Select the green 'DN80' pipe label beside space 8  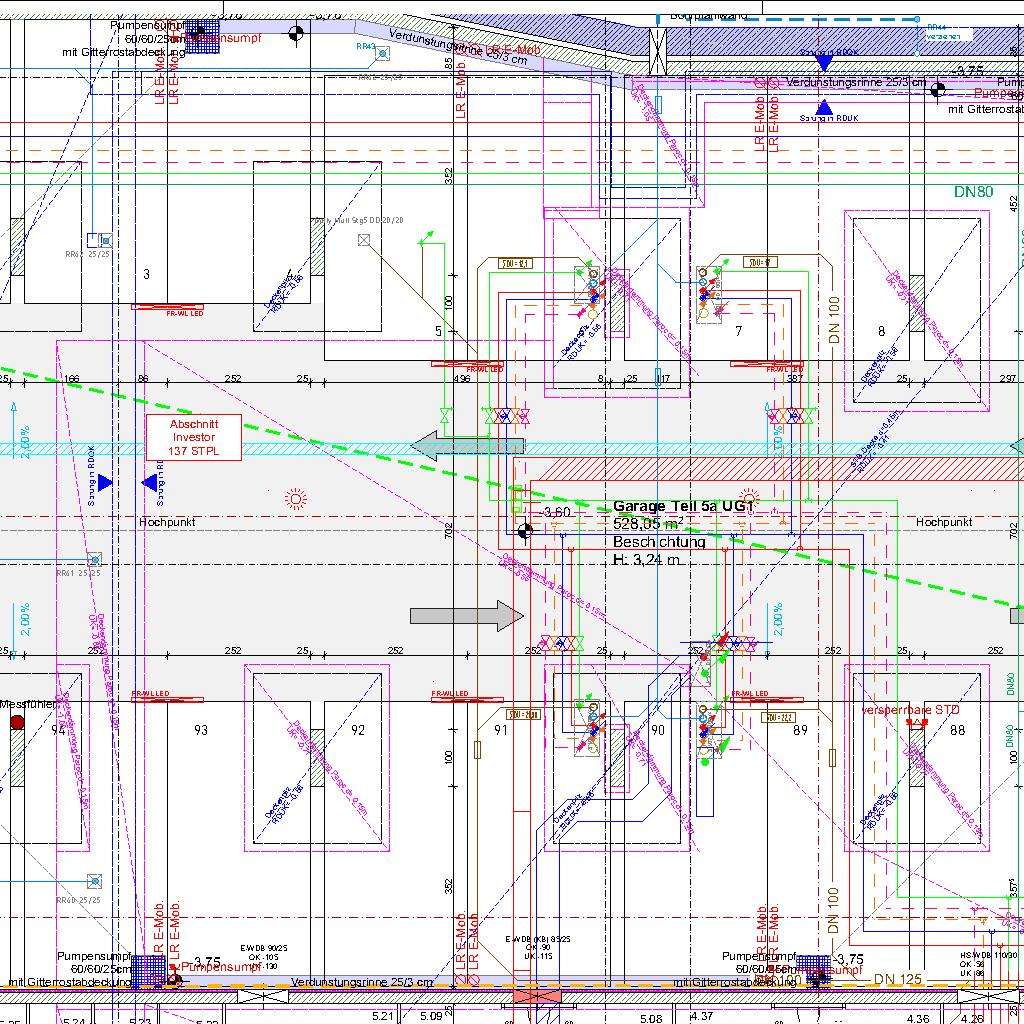click(973, 191)
